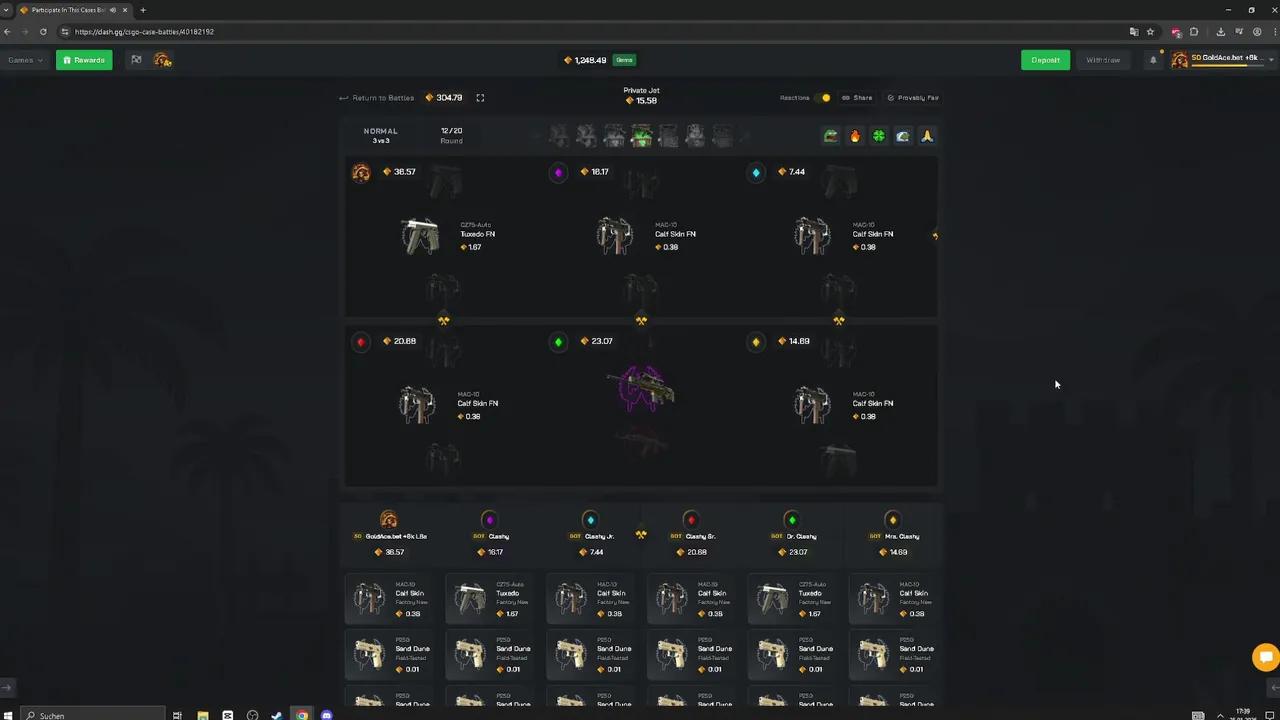Viewport: 1280px width, 720px height.
Task: Open the Withdraw page
Action: (x=1103, y=60)
